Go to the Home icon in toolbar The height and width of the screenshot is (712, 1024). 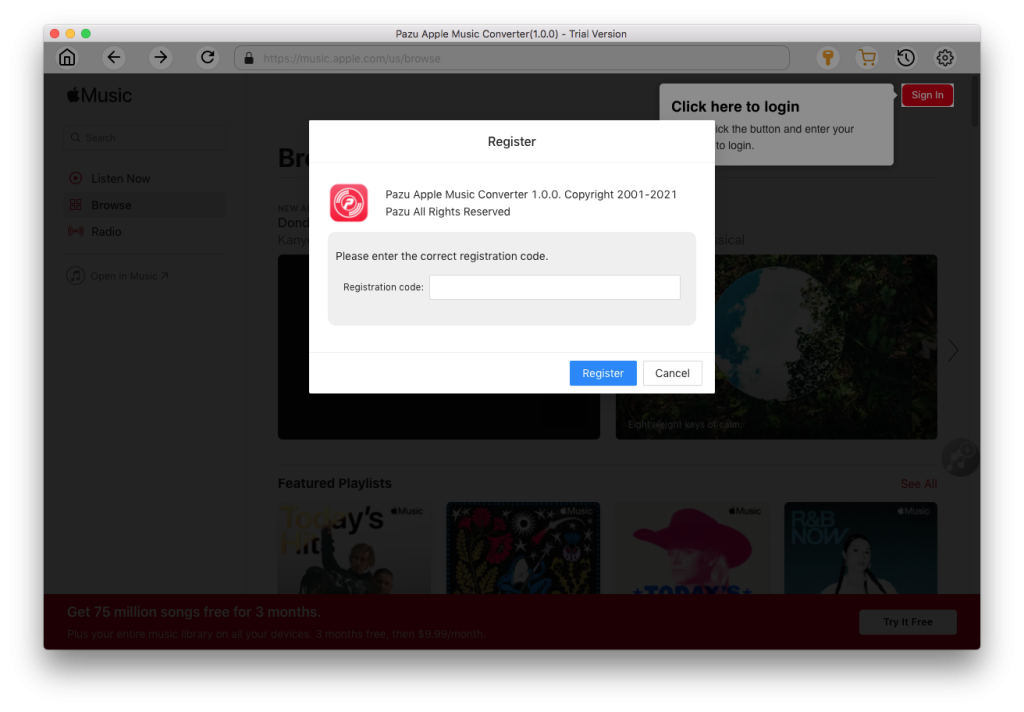(67, 57)
